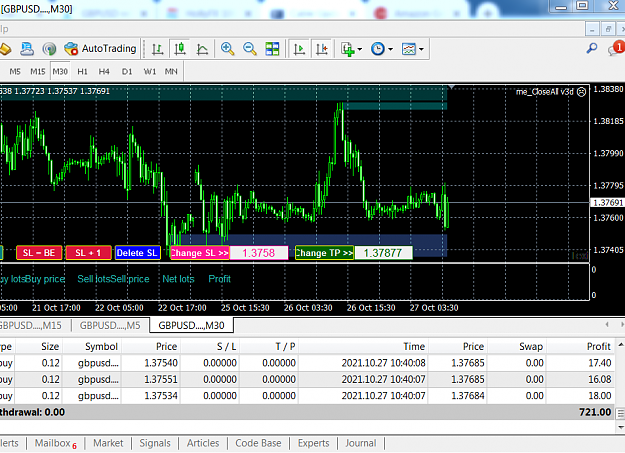This screenshot has width=625, height=453.
Task: Click the clock periodicity icon
Action: [x=377, y=49]
